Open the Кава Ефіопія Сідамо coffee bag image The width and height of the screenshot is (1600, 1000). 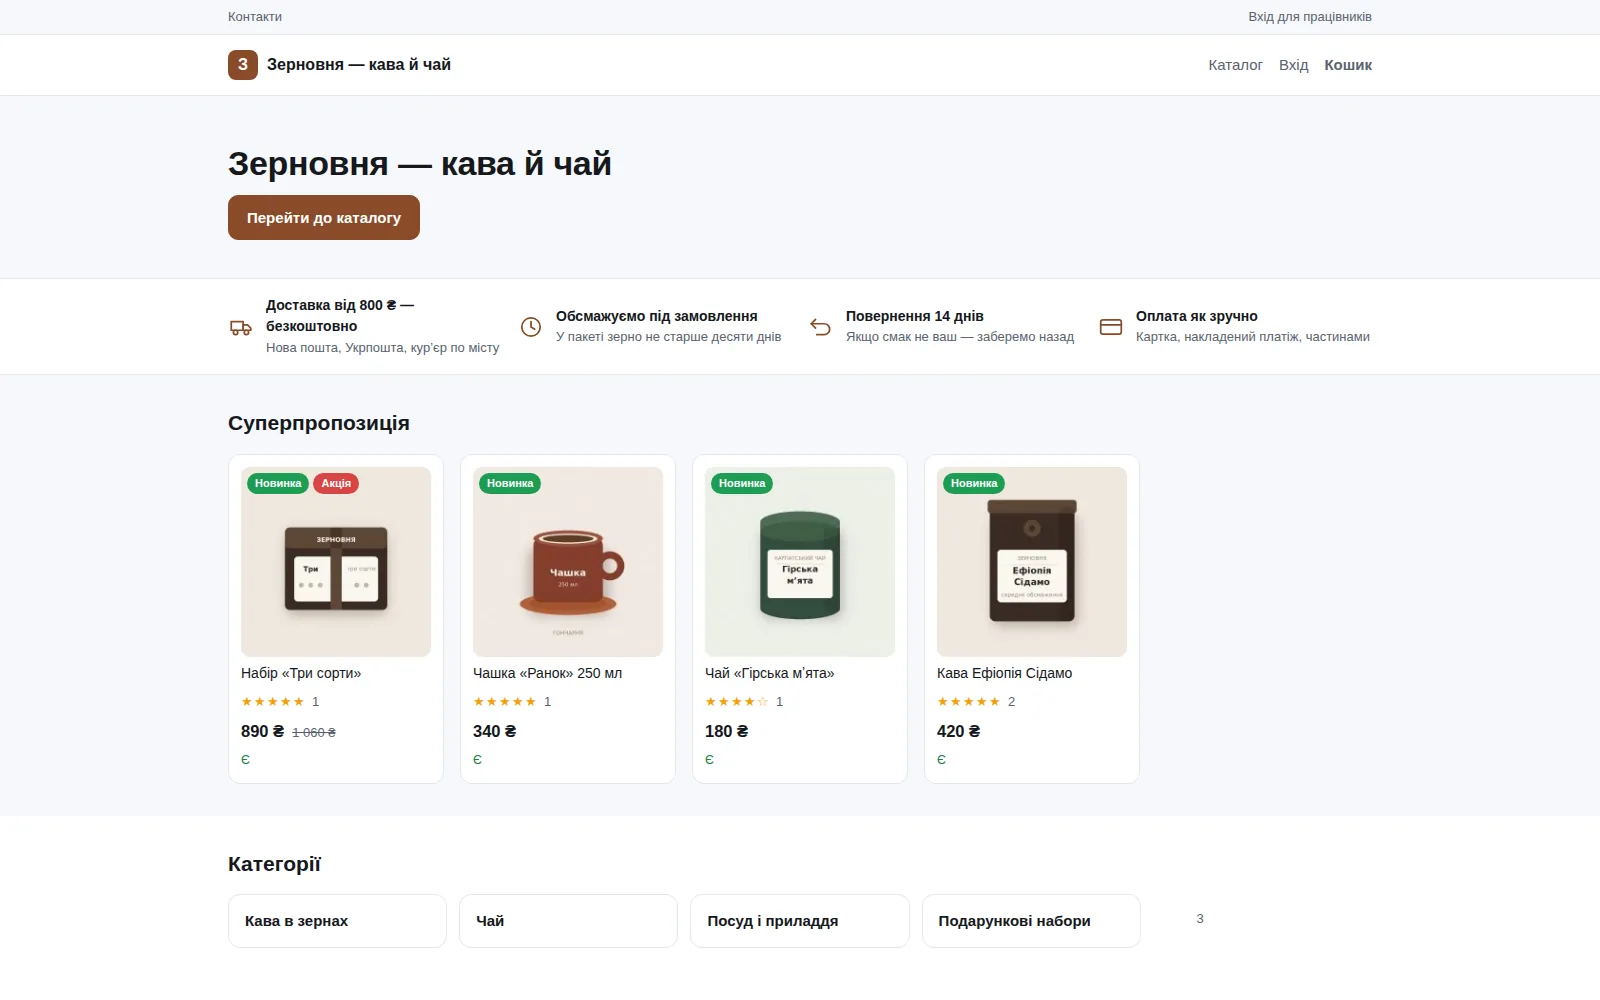(1032, 562)
